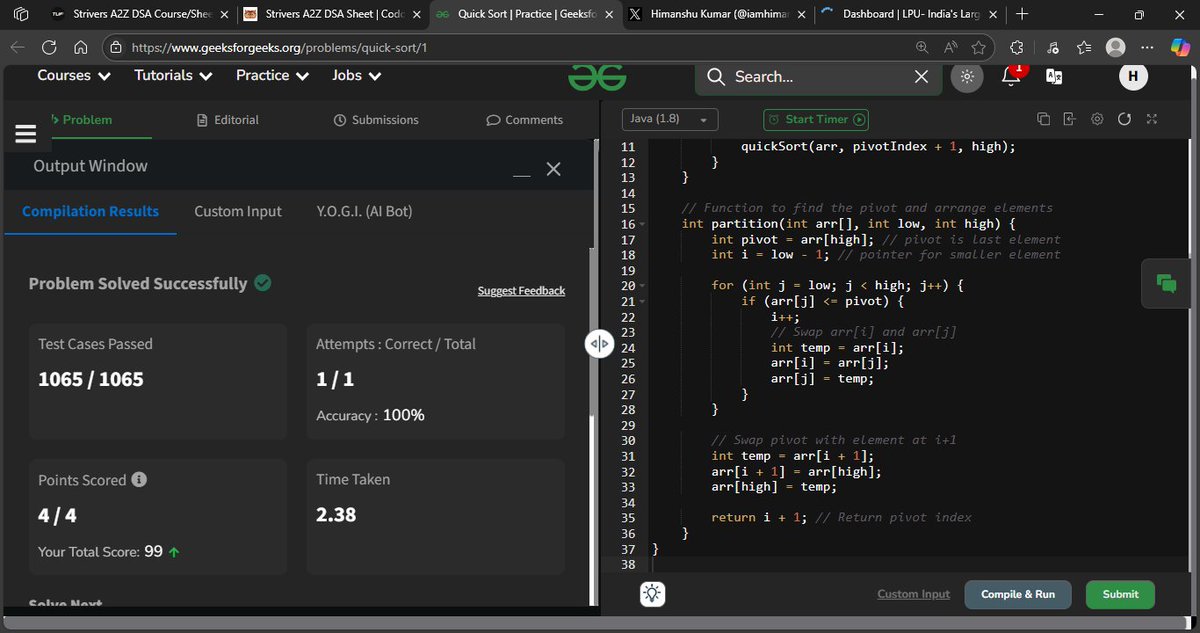Expand the Jobs dropdown menu

coord(355,75)
